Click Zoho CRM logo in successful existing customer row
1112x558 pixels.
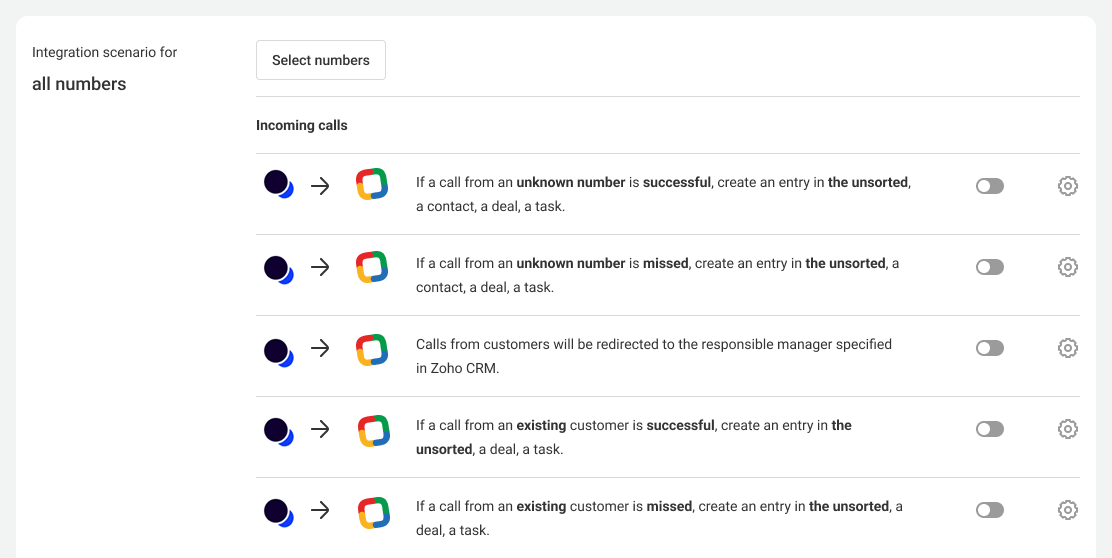373,430
